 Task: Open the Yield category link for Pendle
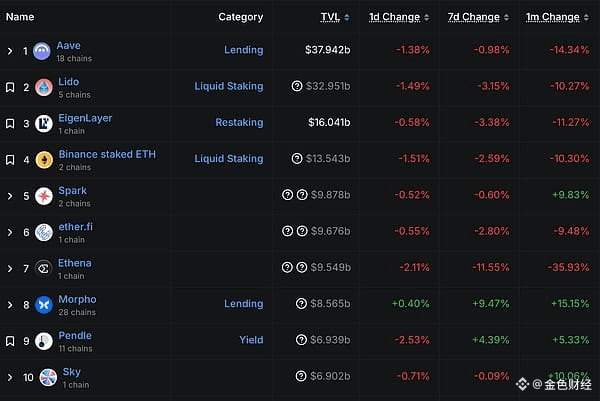pos(251,340)
